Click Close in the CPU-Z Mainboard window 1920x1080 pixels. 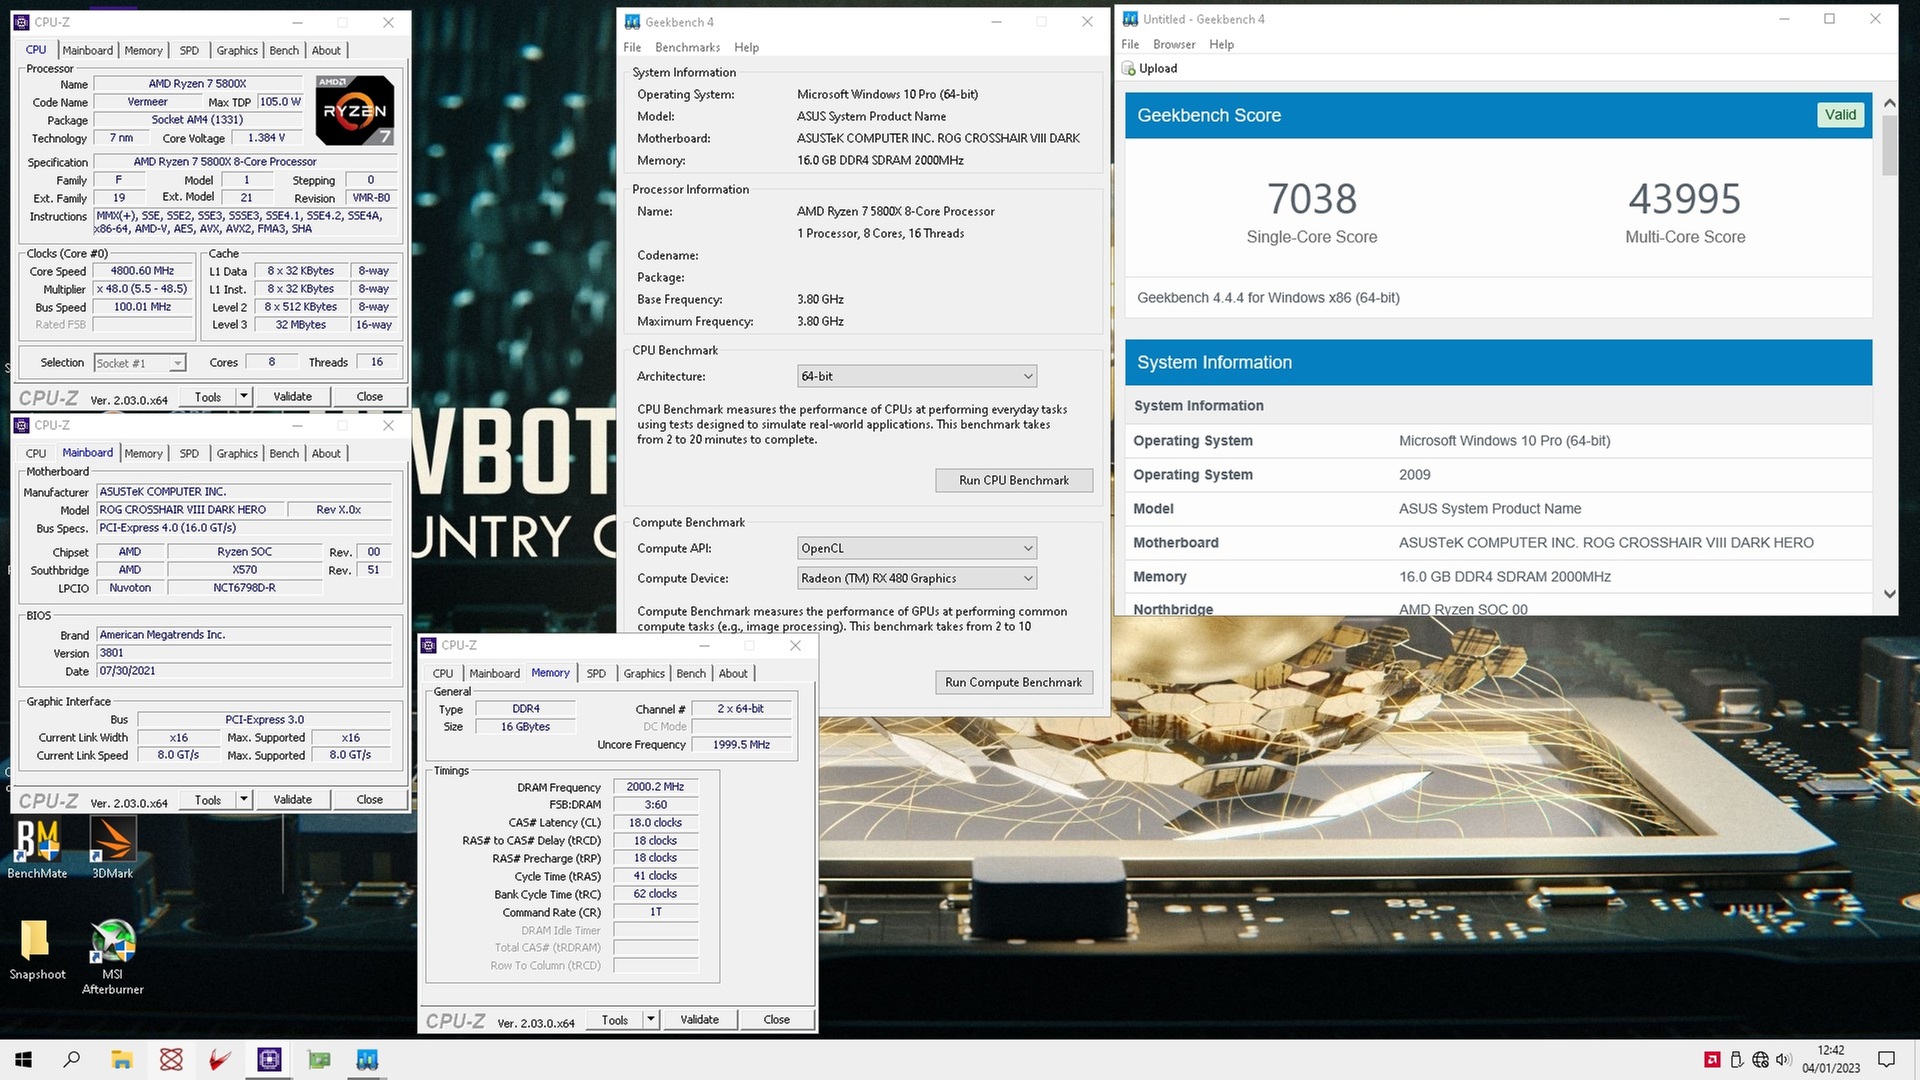[x=370, y=800]
